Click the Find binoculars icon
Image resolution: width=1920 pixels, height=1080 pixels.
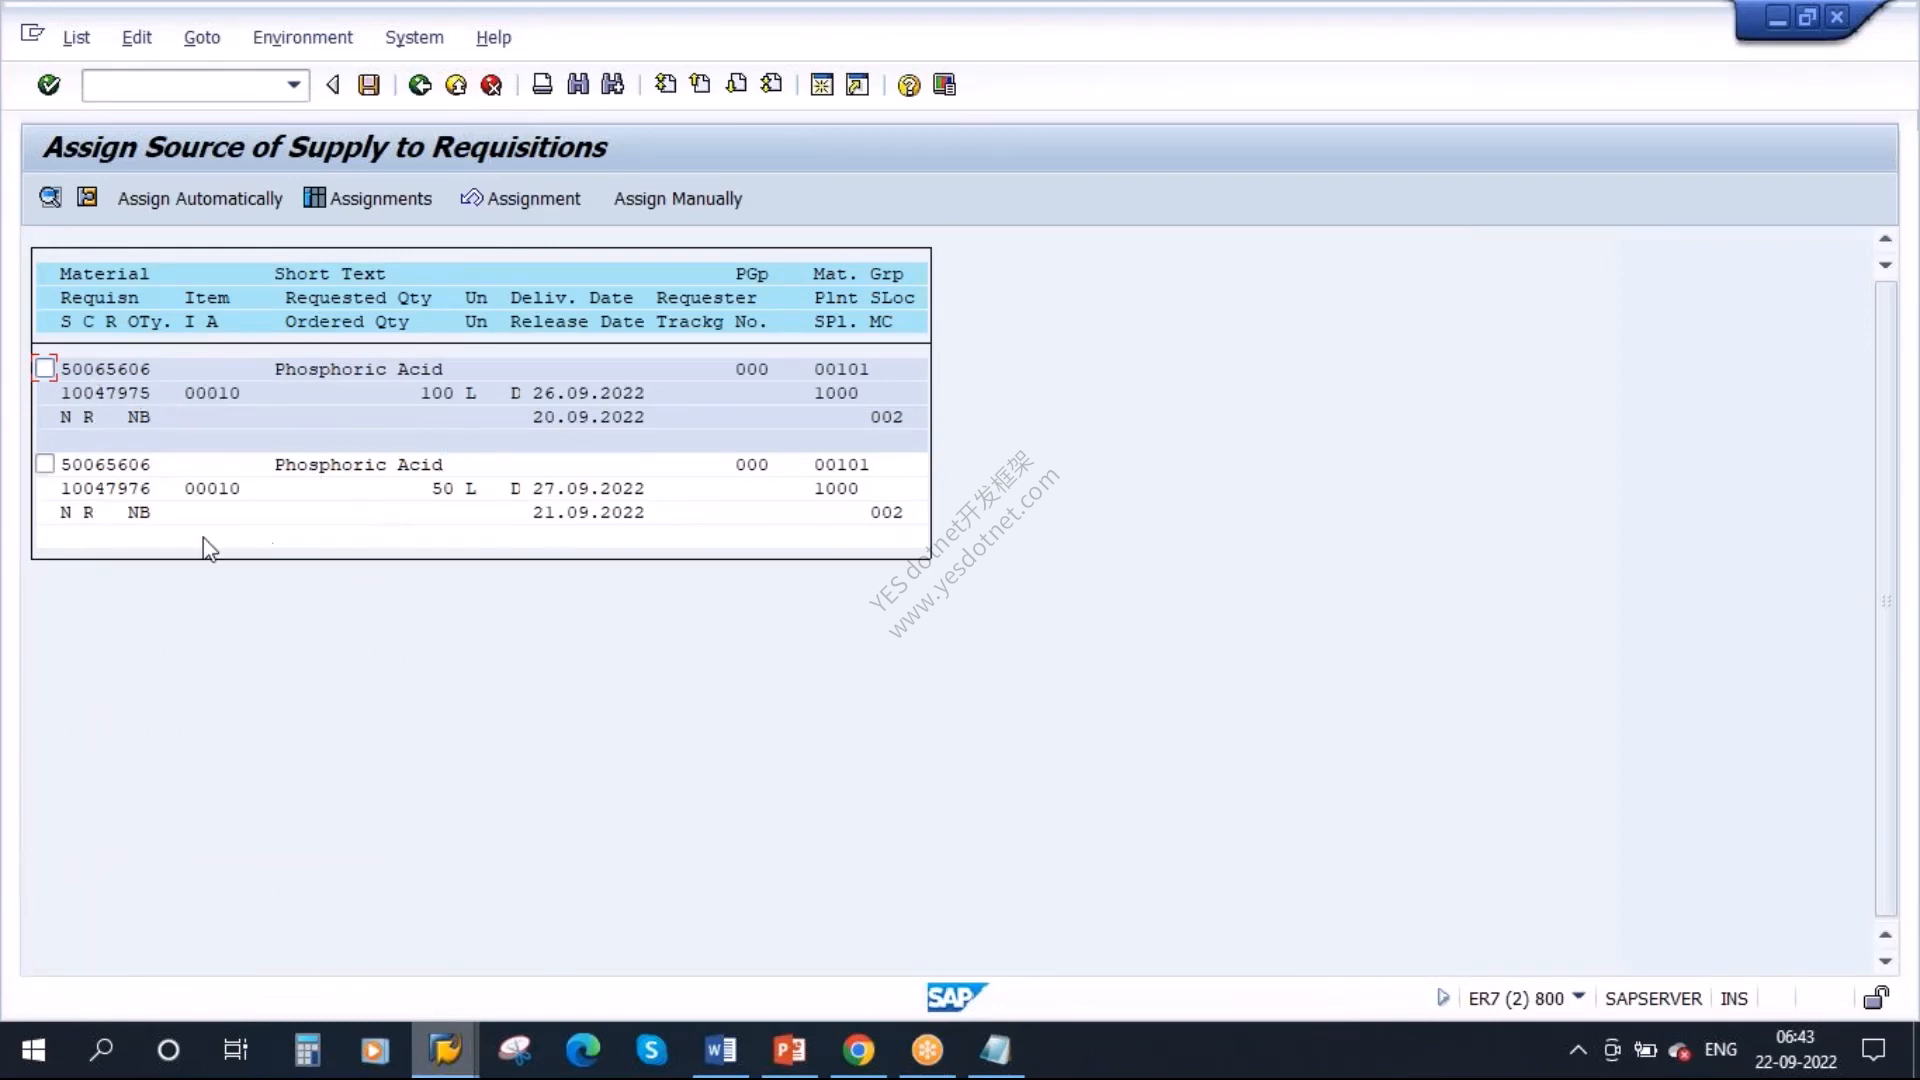click(x=578, y=85)
